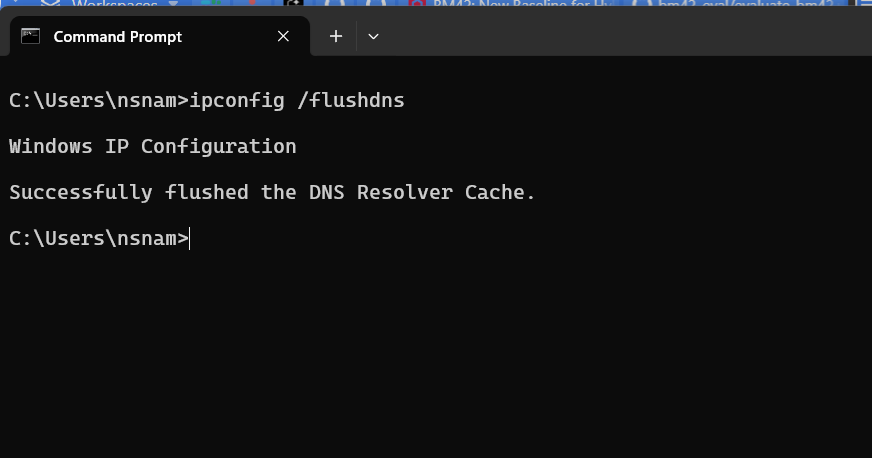872x458 pixels.
Task: Expand the new tab profile dropdown
Action: [373, 37]
